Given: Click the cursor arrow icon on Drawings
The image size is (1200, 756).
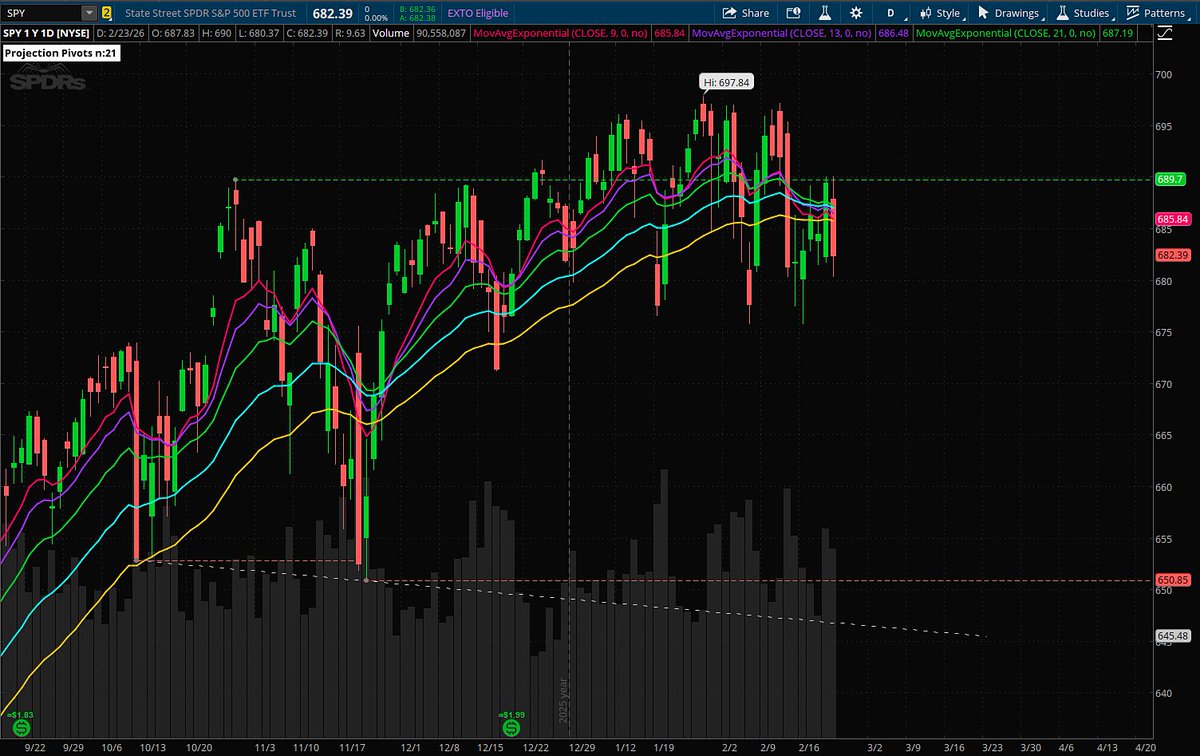Looking at the screenshot, I should (984, 13).
